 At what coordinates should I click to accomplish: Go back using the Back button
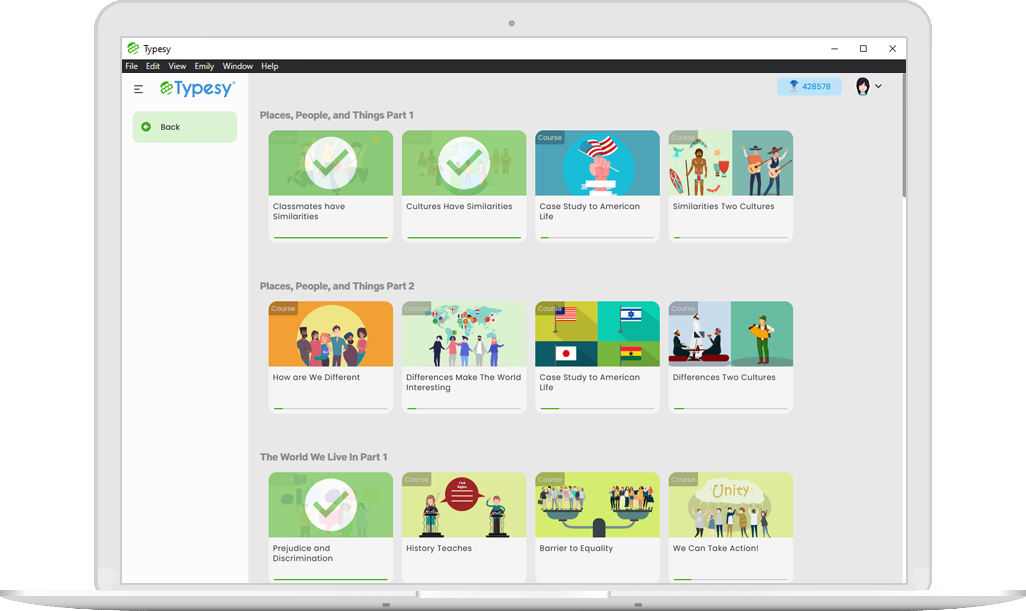pos(185,127)
